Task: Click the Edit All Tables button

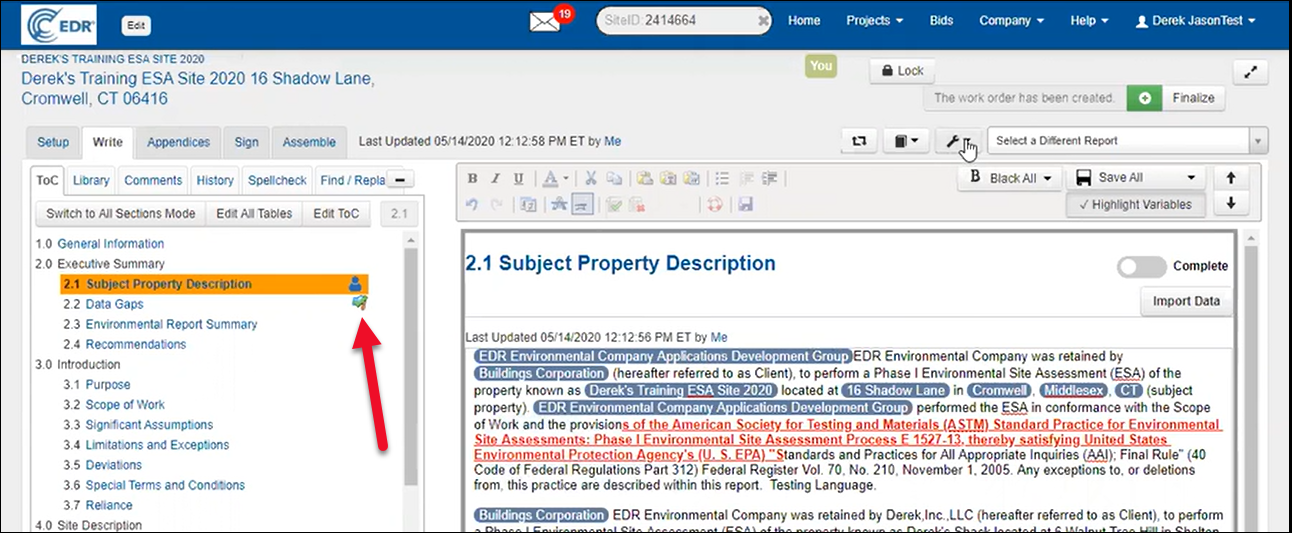Action: point(254,214)
